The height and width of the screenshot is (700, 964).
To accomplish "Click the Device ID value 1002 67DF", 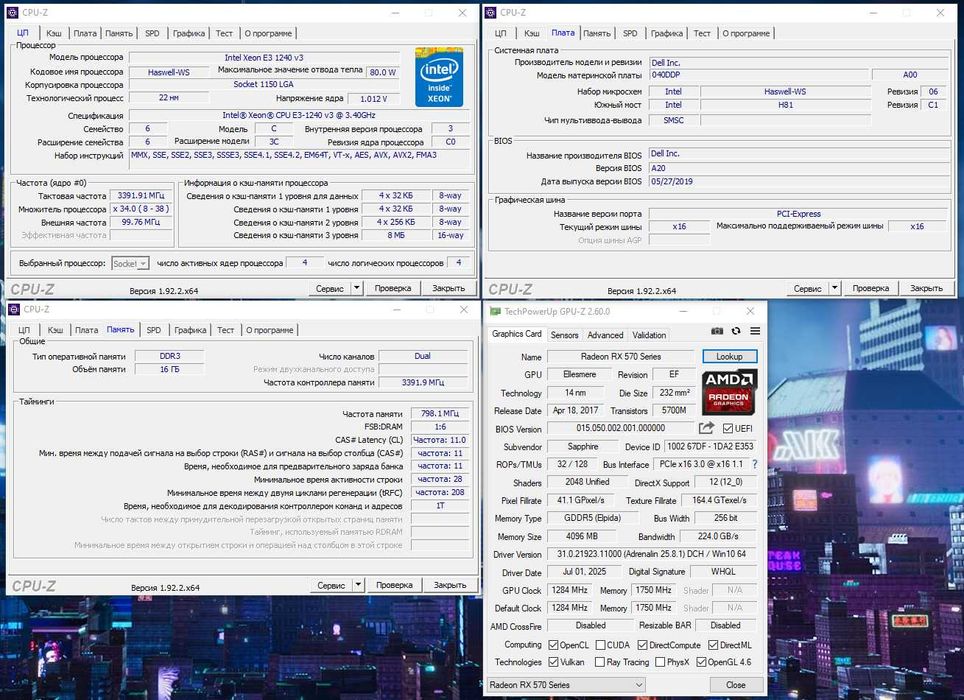I will point(710,446).
